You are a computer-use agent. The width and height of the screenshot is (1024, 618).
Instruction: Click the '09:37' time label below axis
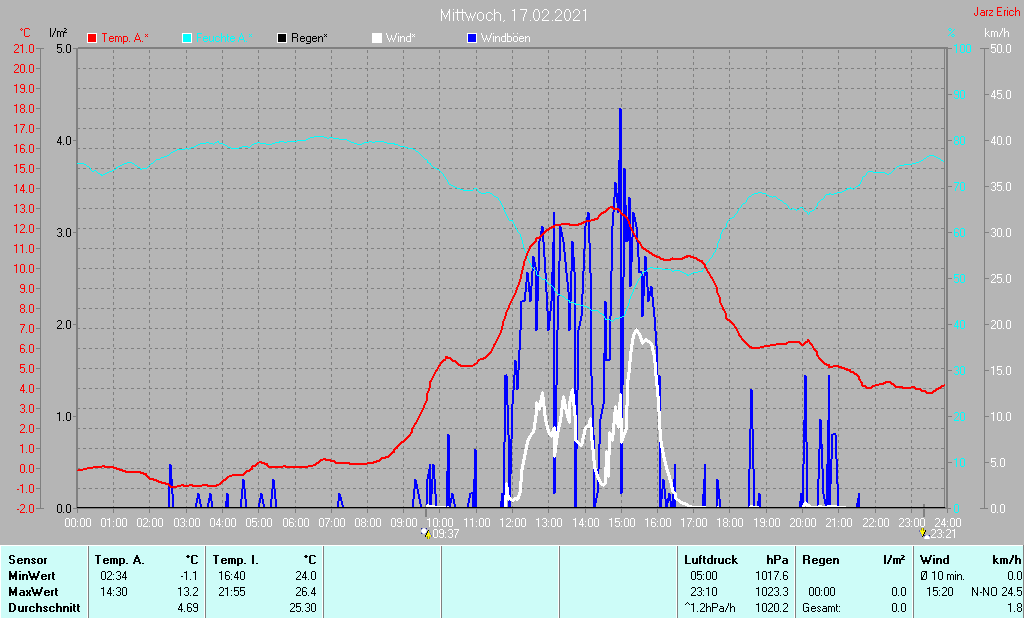tap(446, 534)
